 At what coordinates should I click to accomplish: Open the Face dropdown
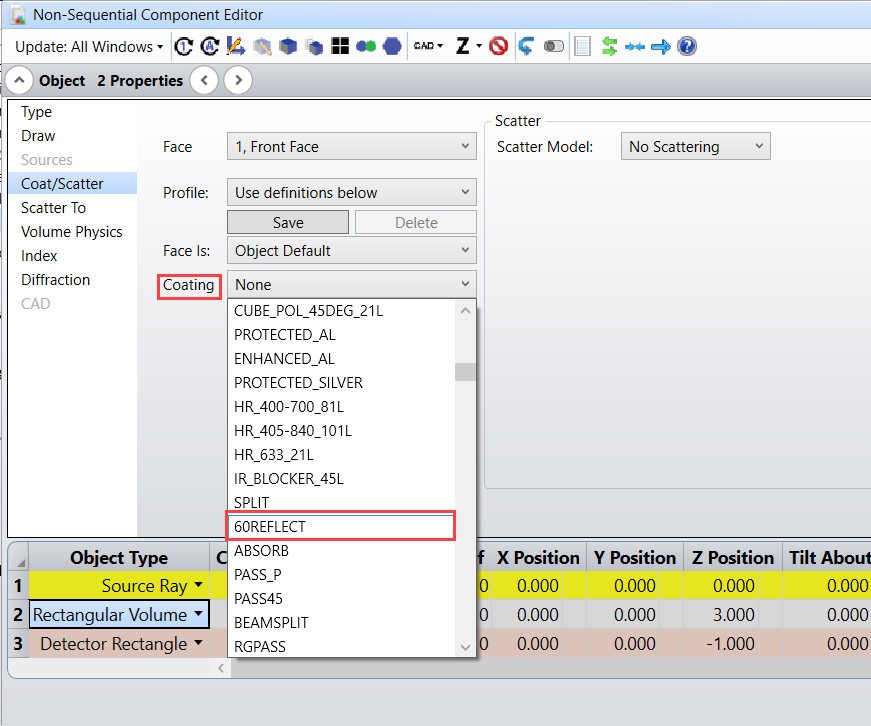pos(351,147)
